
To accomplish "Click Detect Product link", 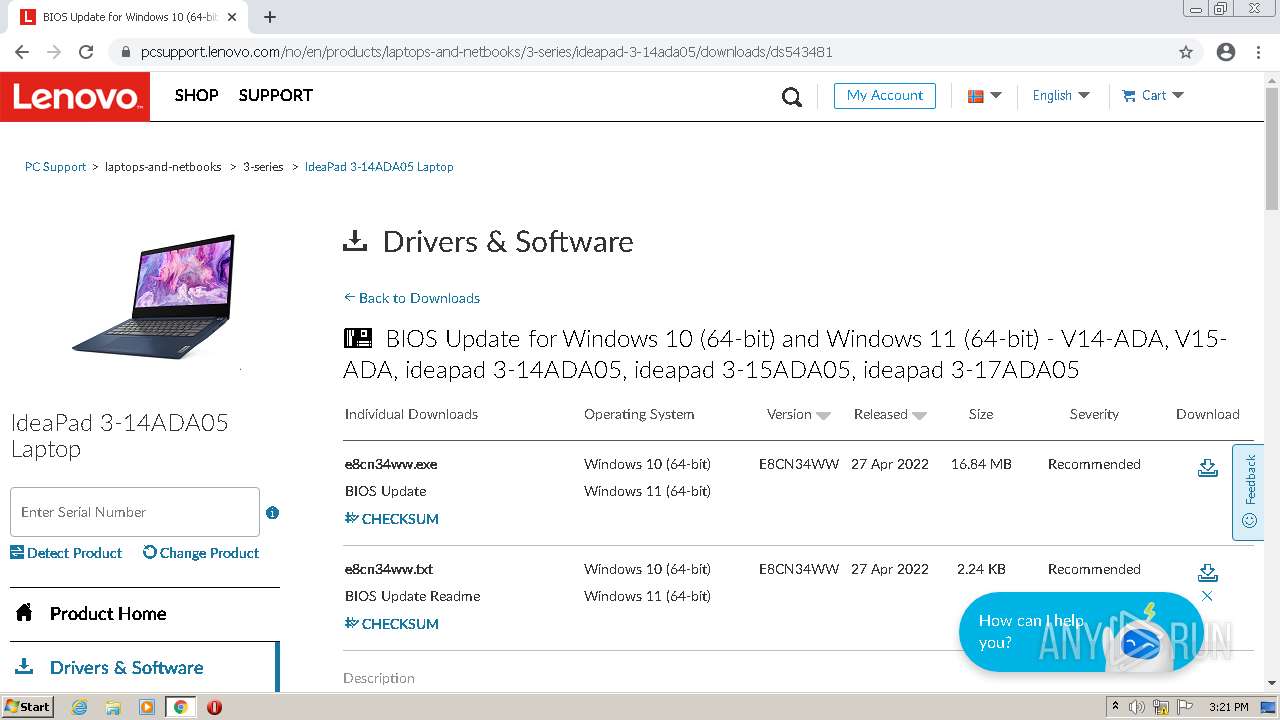I will point(66,553).
